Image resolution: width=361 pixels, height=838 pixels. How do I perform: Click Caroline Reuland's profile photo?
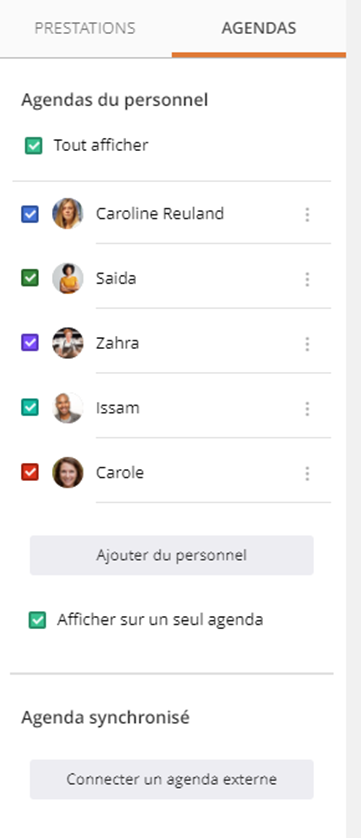[68, 214]
